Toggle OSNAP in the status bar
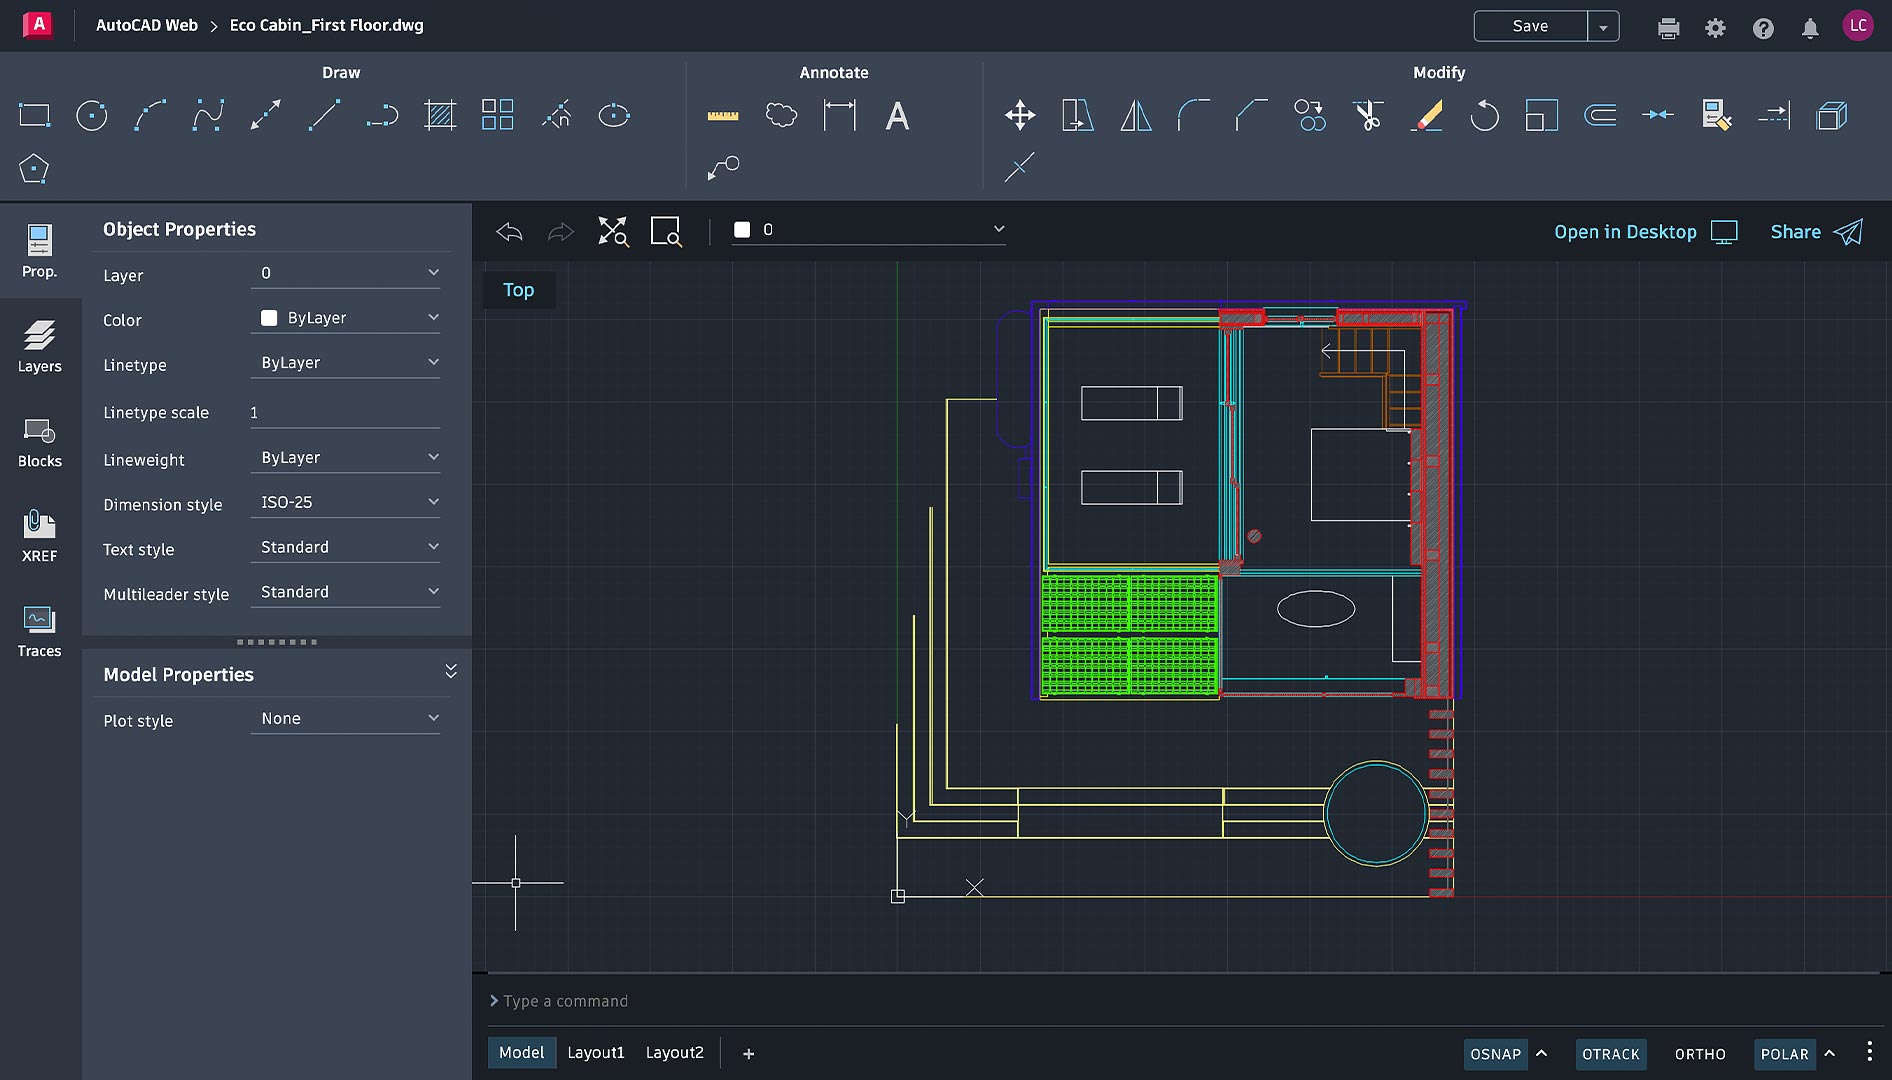The width and height of the screenshot is (1892, 1080). coord(1495,1054)
